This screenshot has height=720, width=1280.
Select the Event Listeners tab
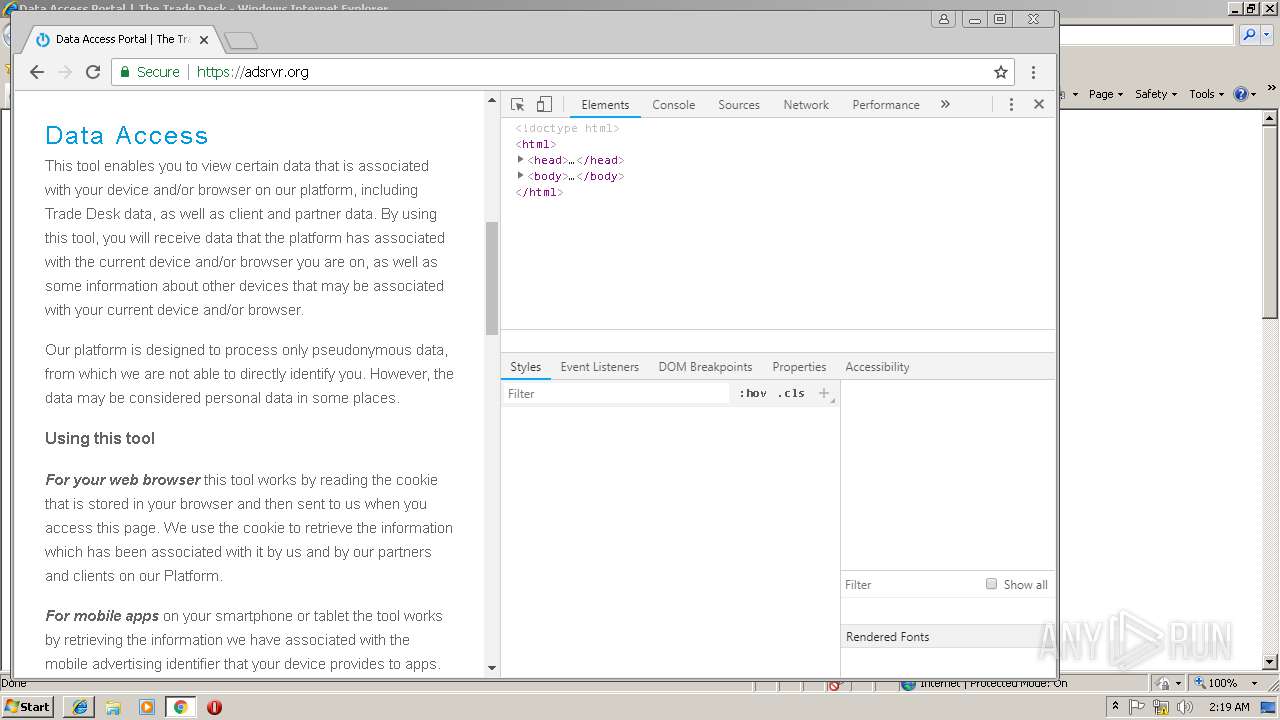tap(599, 367)
